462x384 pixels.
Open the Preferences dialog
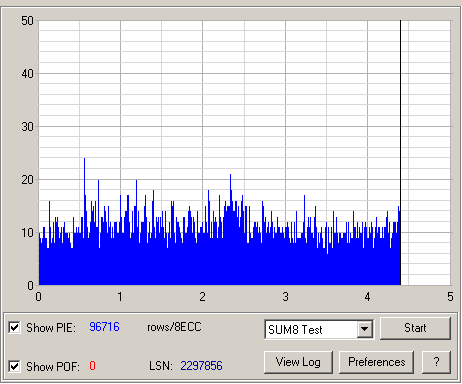click(376, 362)
